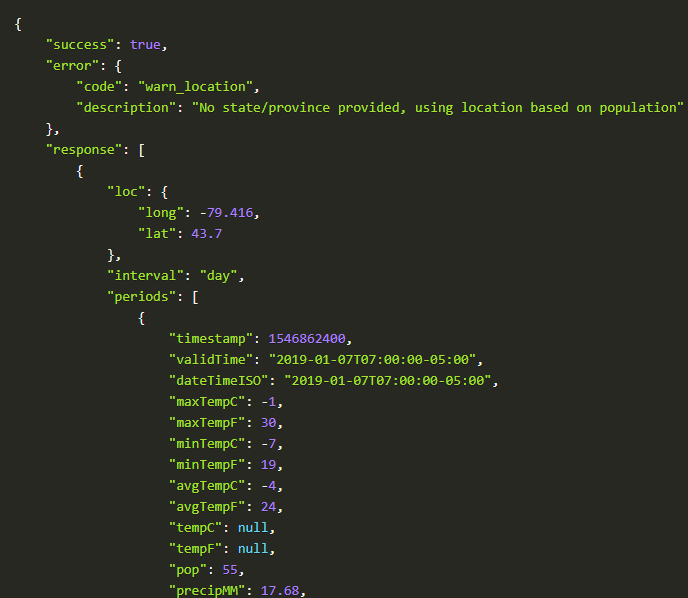Click the "avgTempF" key
This screenshot has height=598, width=688.
point(207,507)
